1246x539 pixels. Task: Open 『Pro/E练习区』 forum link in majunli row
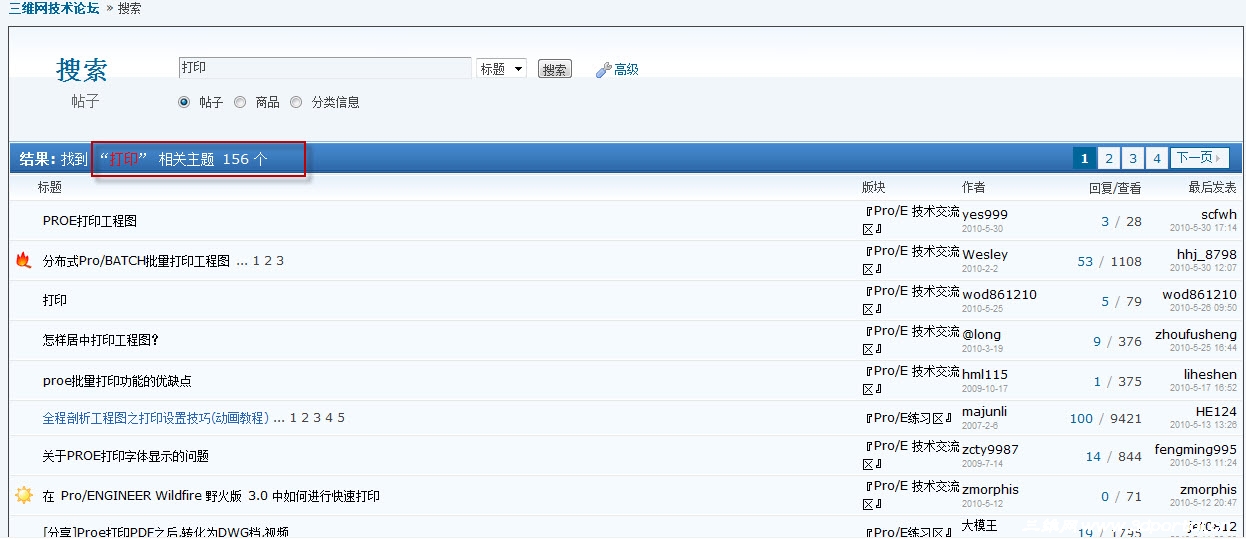pos(907,418)
